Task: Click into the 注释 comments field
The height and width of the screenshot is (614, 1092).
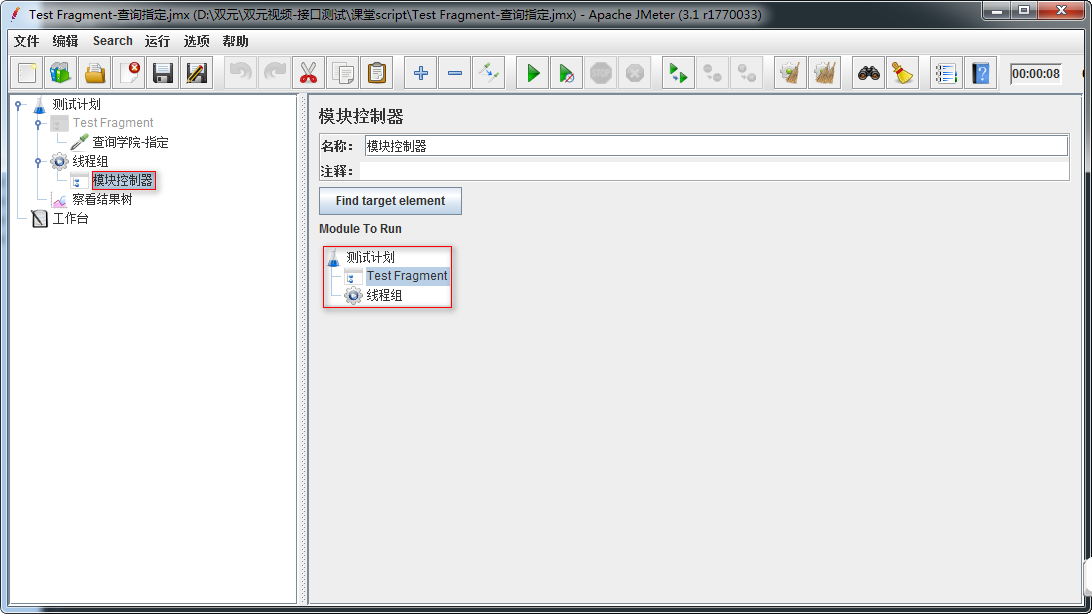Action: (714, 171)
